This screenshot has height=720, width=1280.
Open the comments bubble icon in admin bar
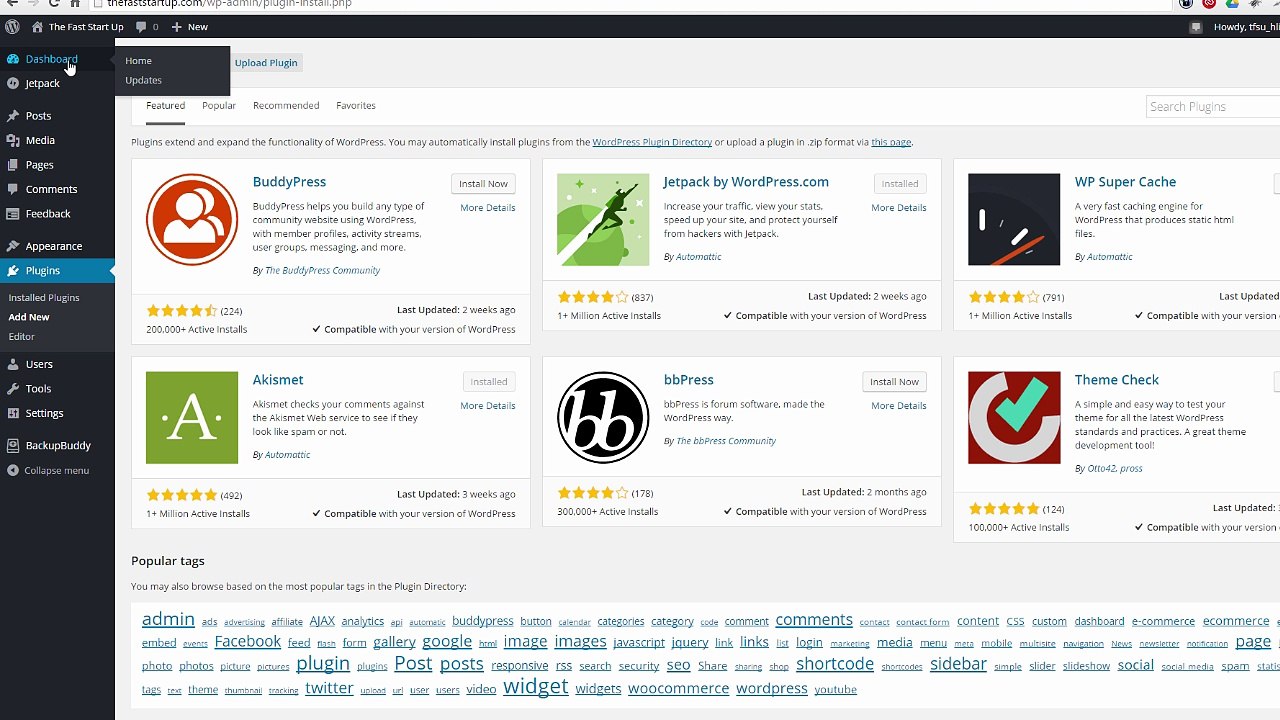(141, 27)
